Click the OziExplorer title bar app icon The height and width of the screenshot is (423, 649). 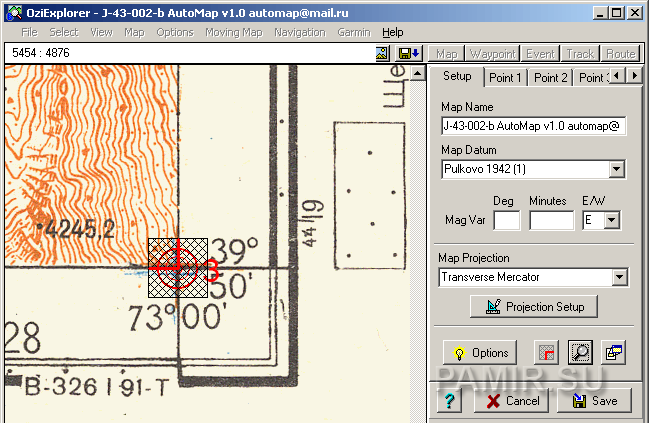pyautogui.click(x=14, y=13)
